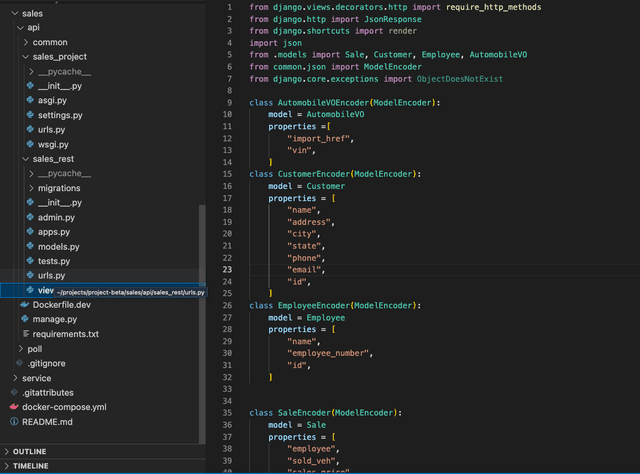Click the Docker icon beside Dockerfile.dev
The image size is (640, 474).
click(24, 304)
